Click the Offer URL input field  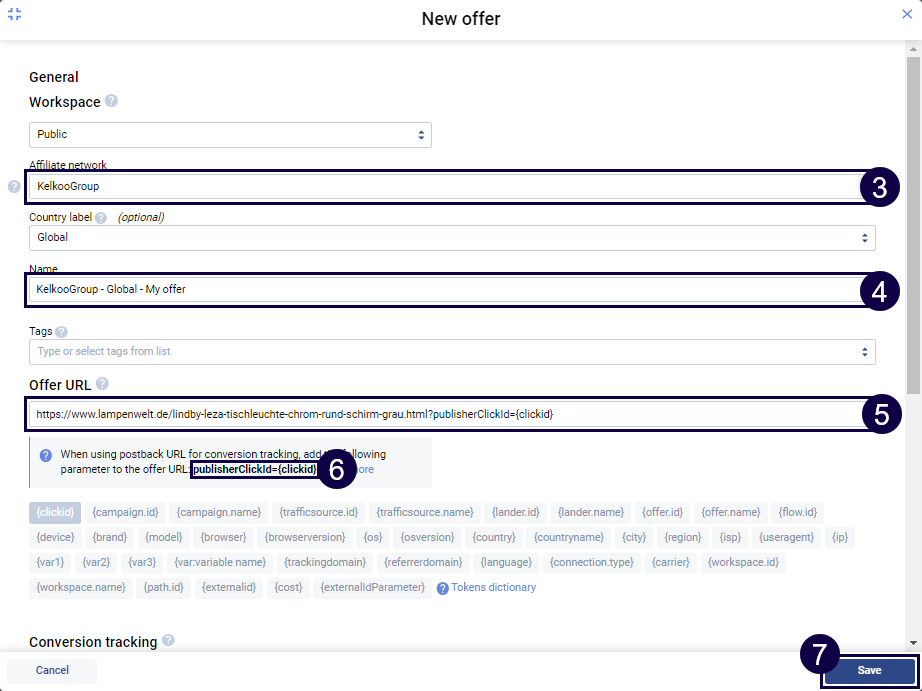(x=440, y=414)
